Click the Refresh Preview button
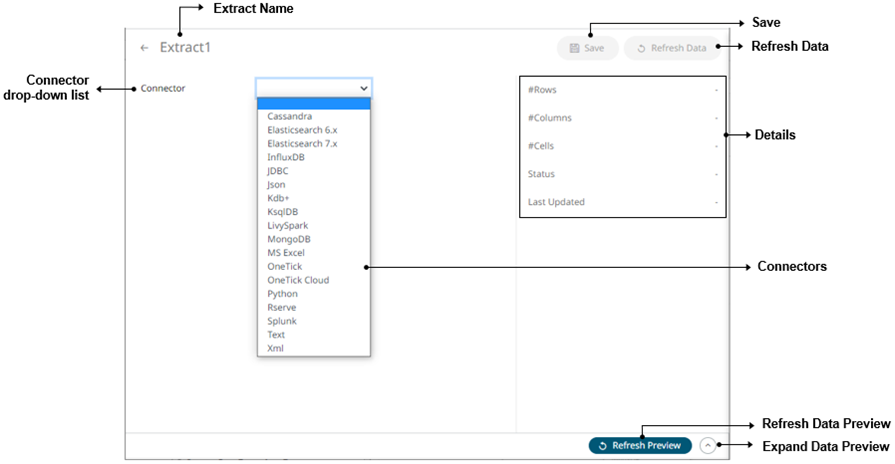 coord(640,445)
